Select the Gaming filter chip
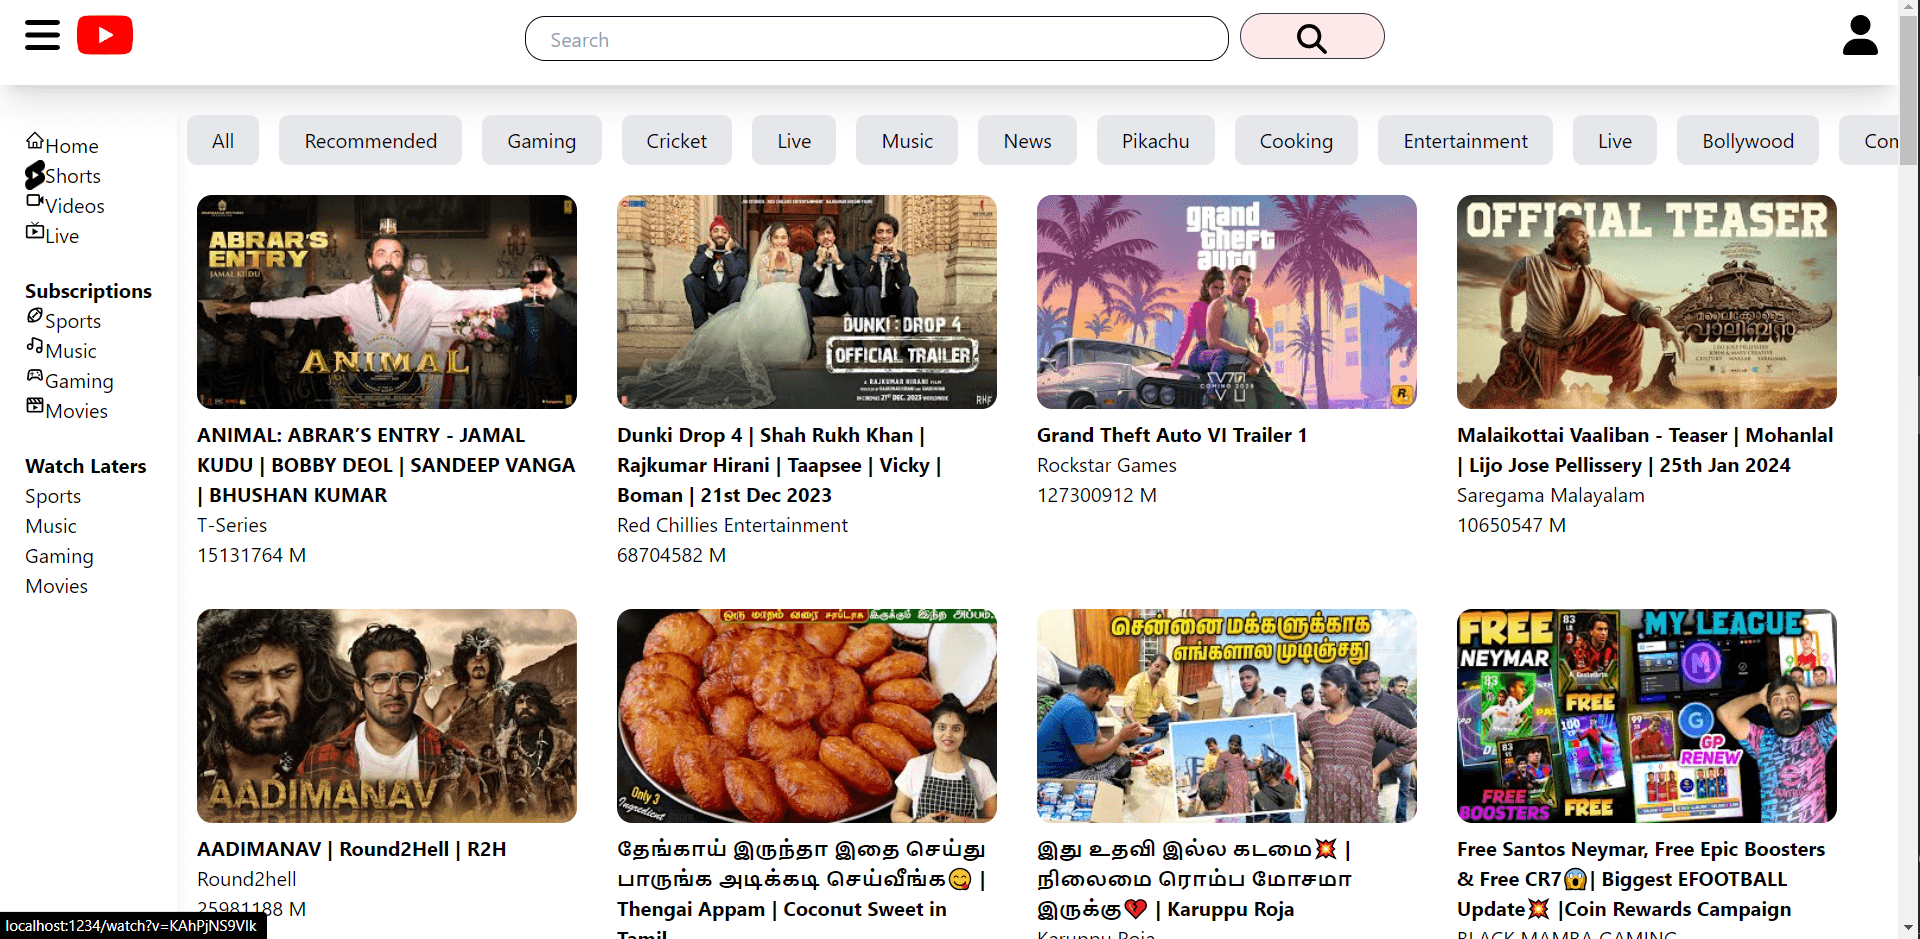The width and height of the screenshot is (1920, 939). tap(542, 141)
